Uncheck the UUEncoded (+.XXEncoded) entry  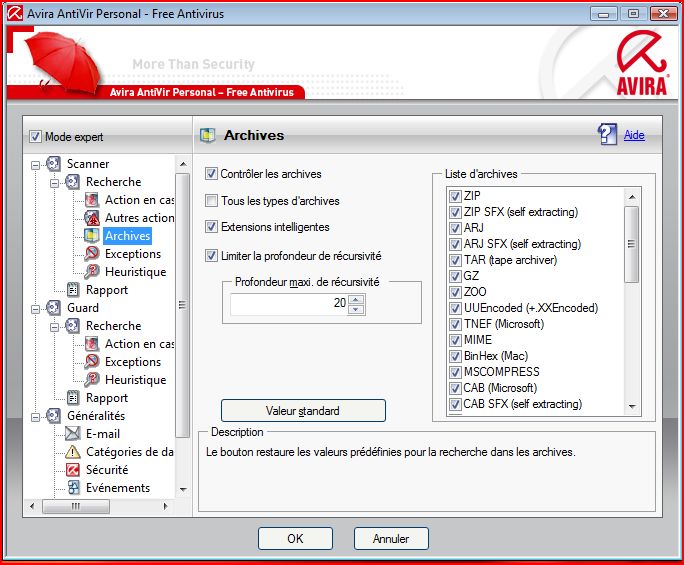(455, 308)
